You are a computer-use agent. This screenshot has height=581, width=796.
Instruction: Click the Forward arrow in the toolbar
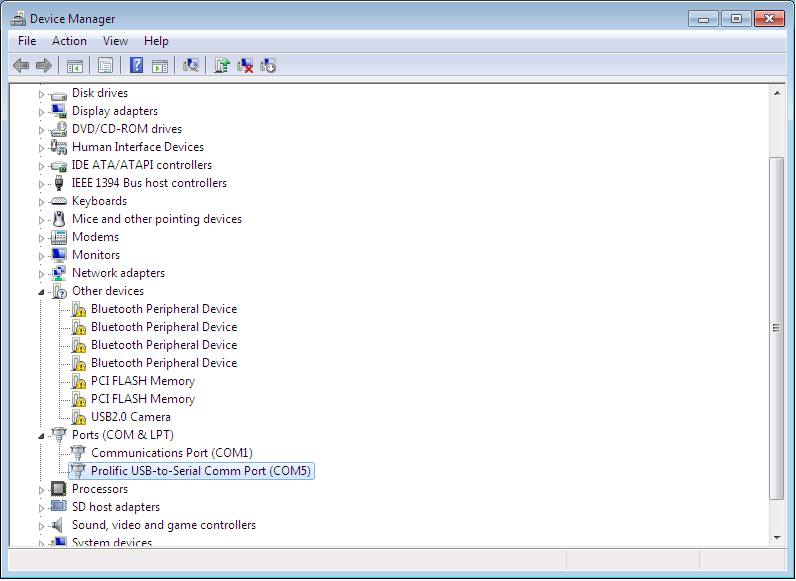pos(44,66)
